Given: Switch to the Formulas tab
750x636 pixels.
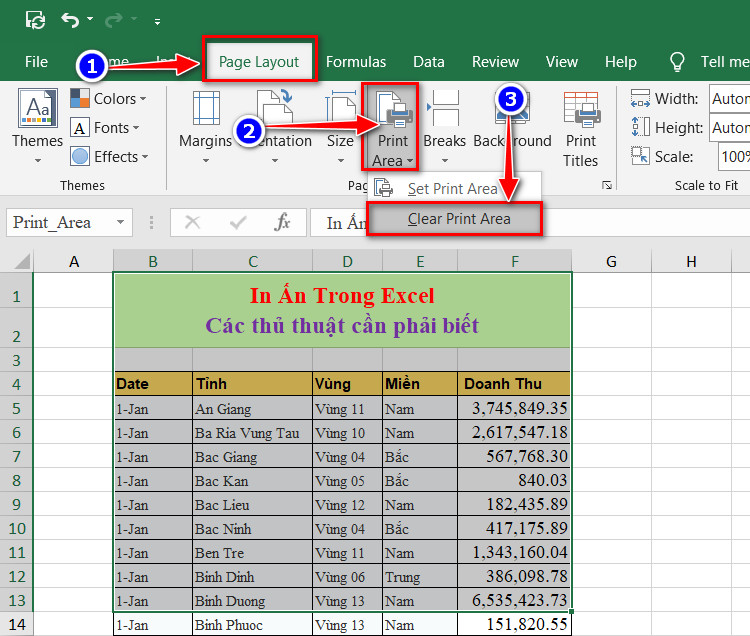Looking at the screenshot, I should [x=356, y=62].
